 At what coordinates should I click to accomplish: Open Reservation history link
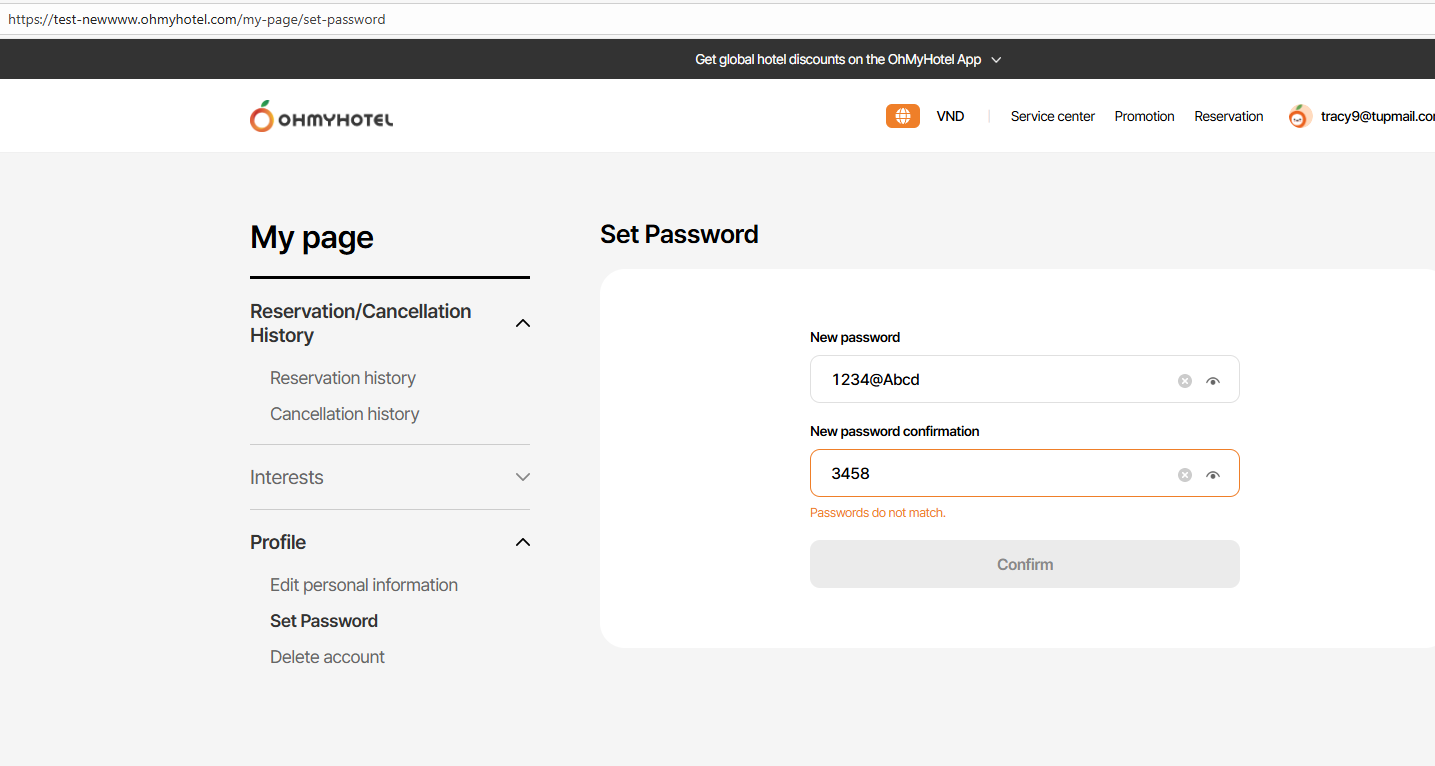pyautogui.click(x=343, y=378)
